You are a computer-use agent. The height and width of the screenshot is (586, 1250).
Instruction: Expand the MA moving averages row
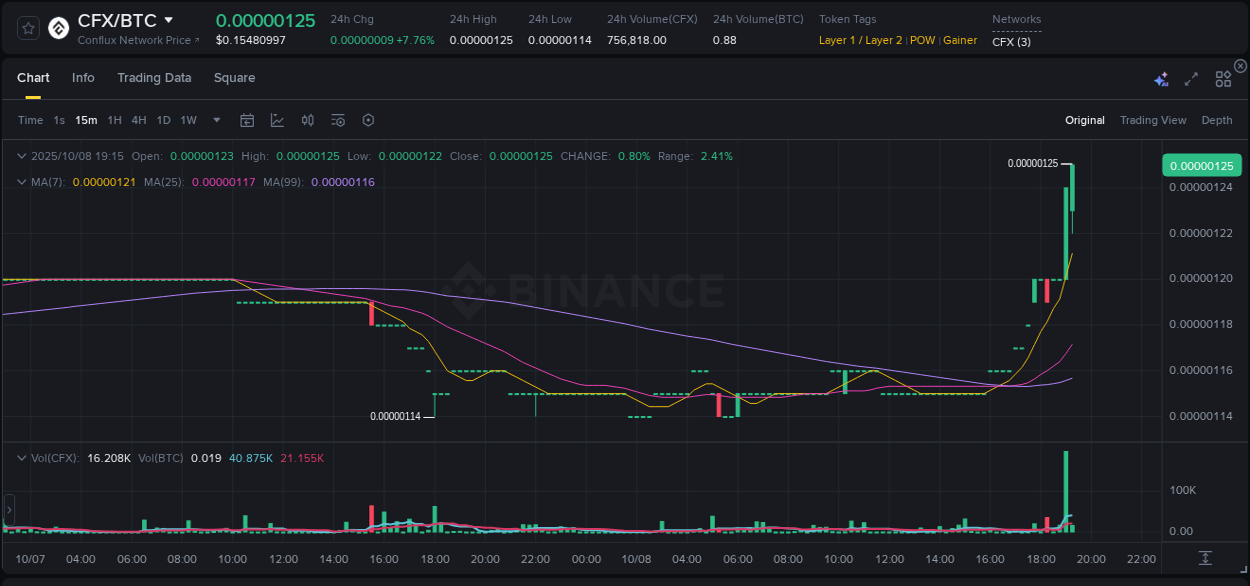(x=21, y=182)
